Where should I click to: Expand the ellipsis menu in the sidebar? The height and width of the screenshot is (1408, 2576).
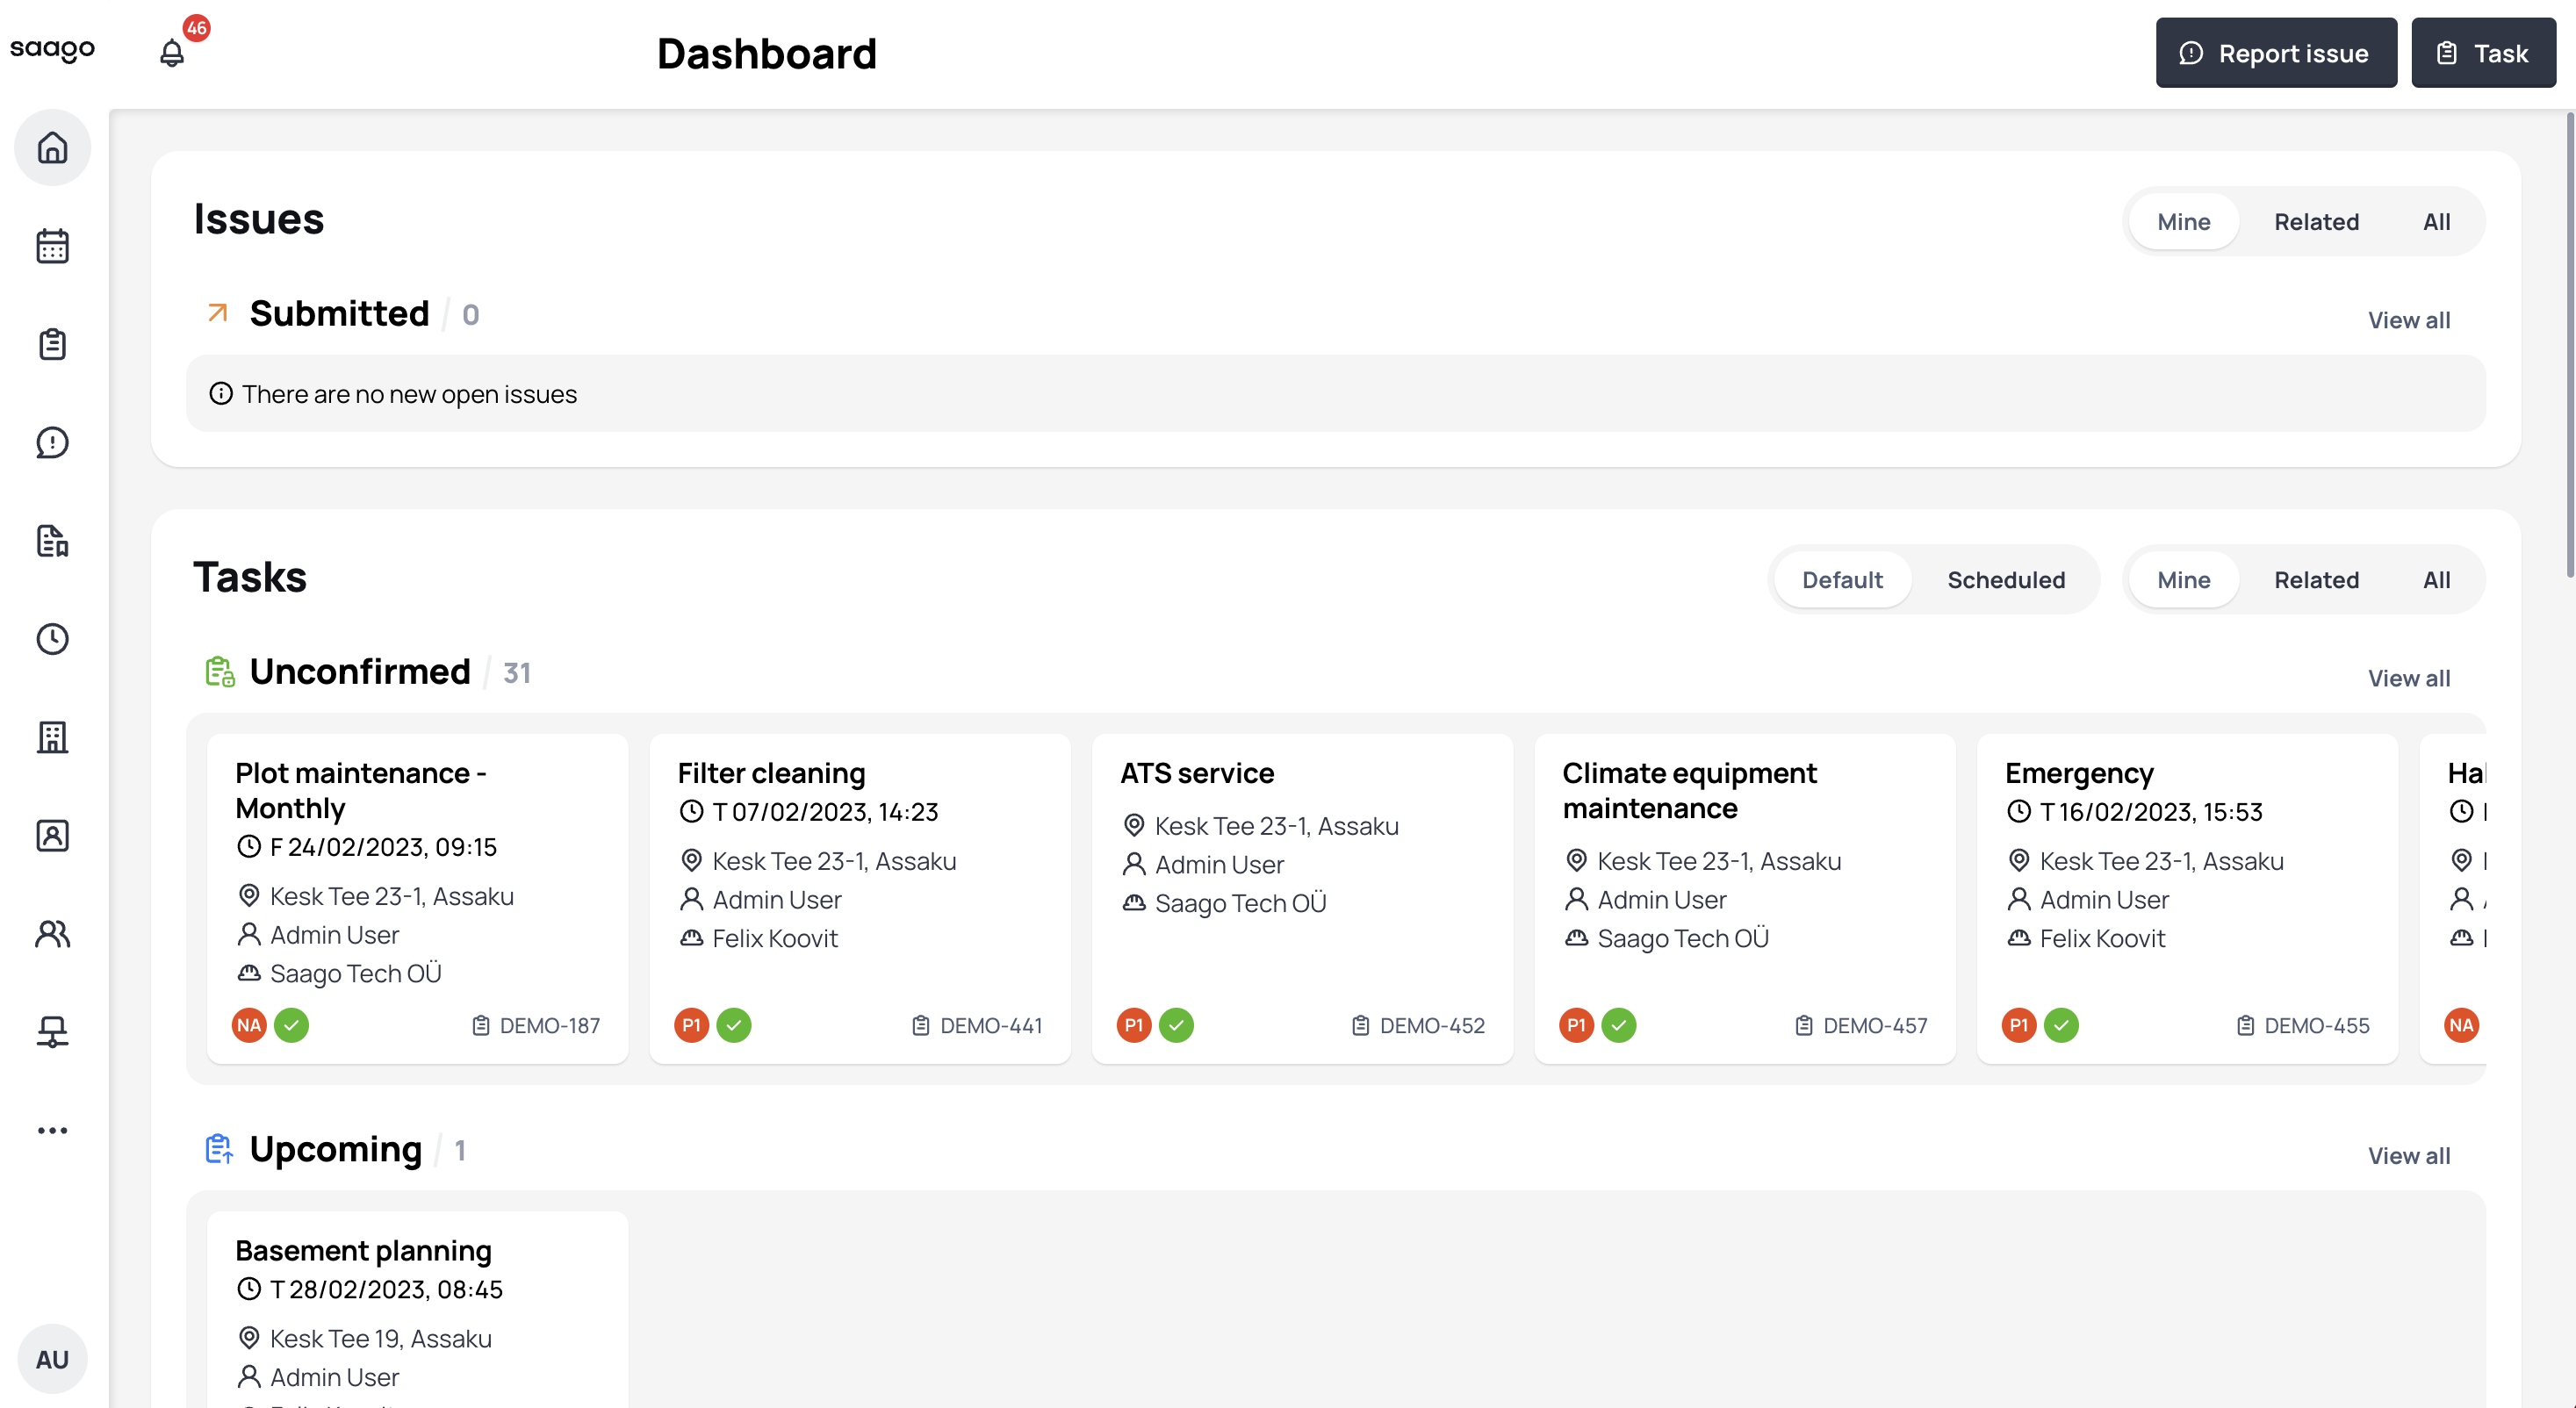[52, 1130]
